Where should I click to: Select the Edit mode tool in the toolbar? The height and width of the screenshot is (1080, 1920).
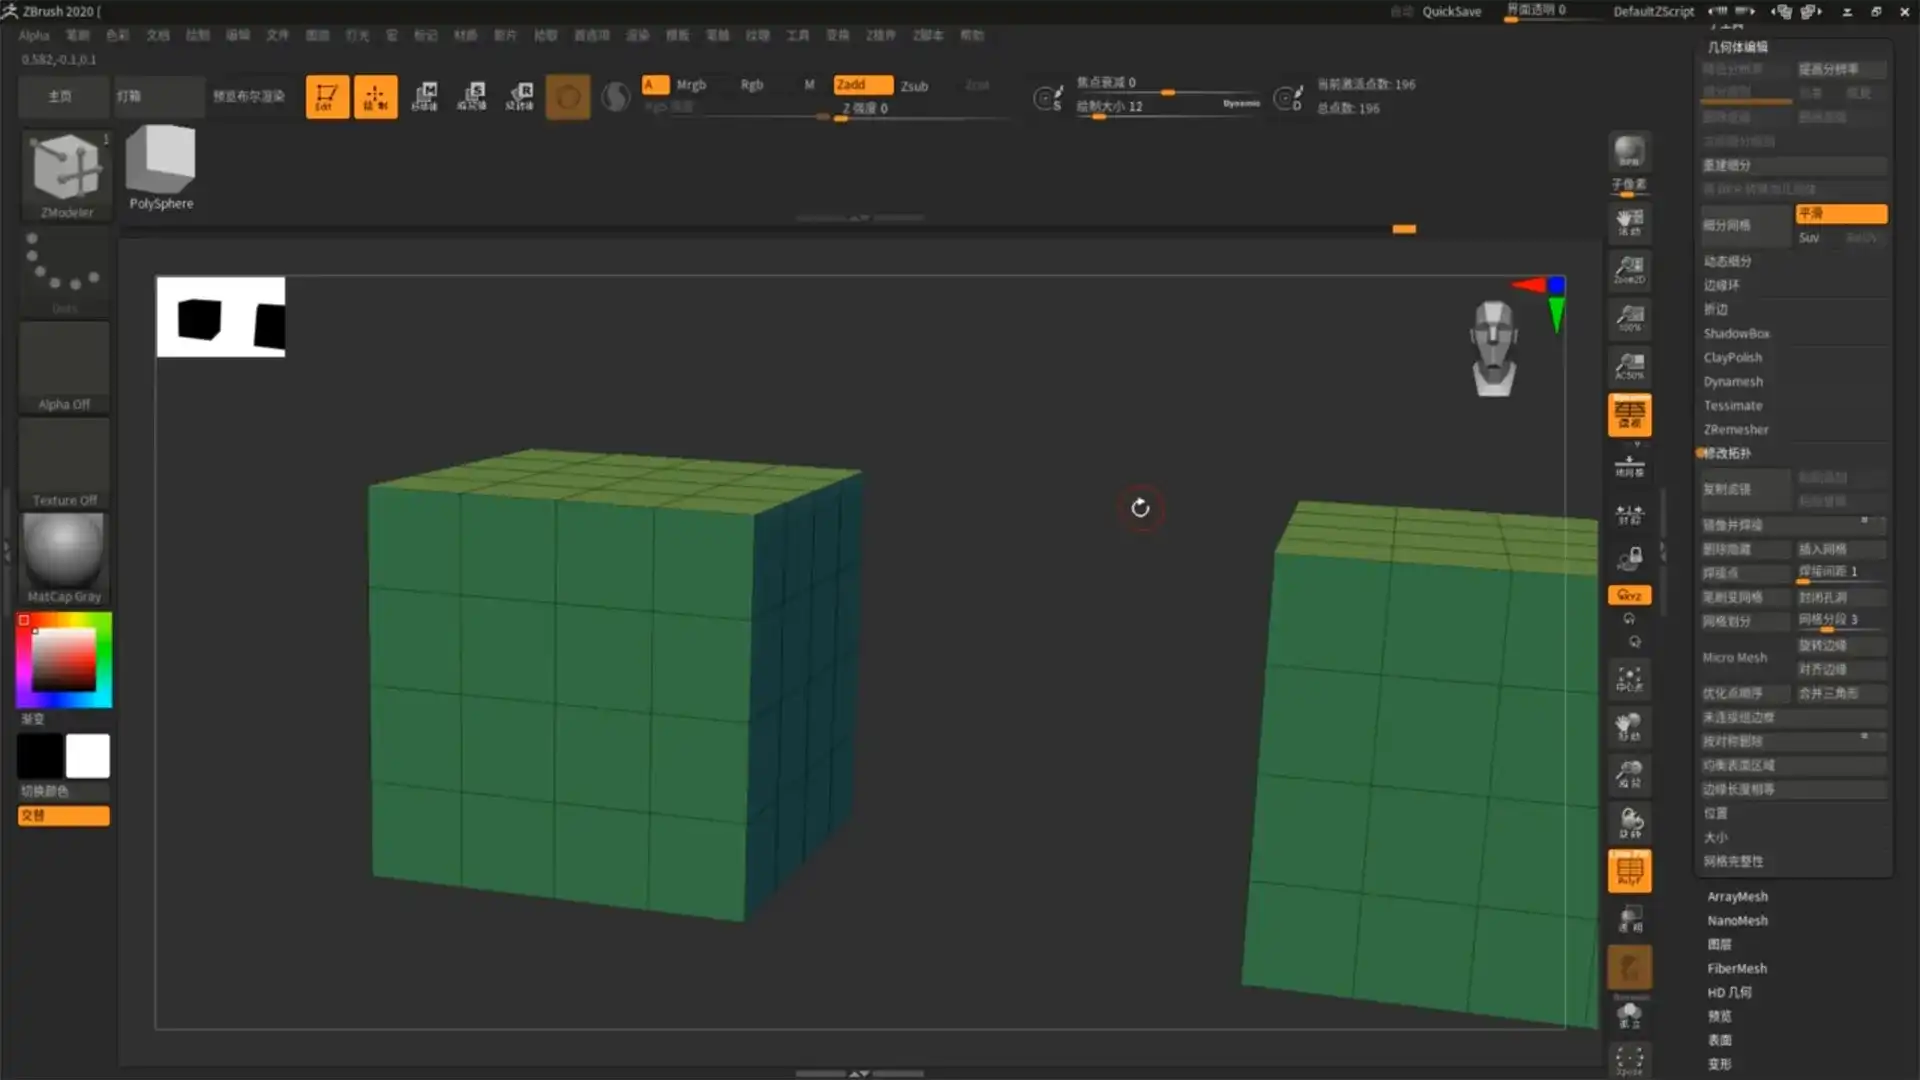coord(327,96)
